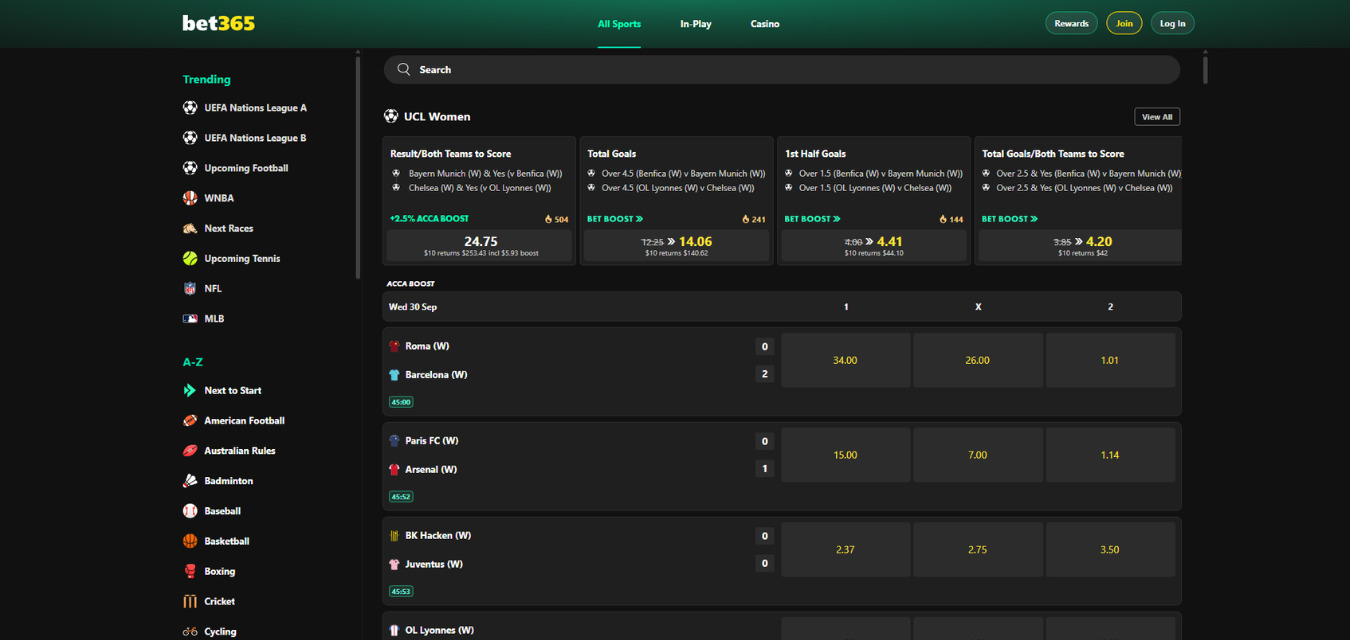Click the football icon beside UCL Women heading
The height and width of the screenshot is (640, 1350).
coord(391,116)
